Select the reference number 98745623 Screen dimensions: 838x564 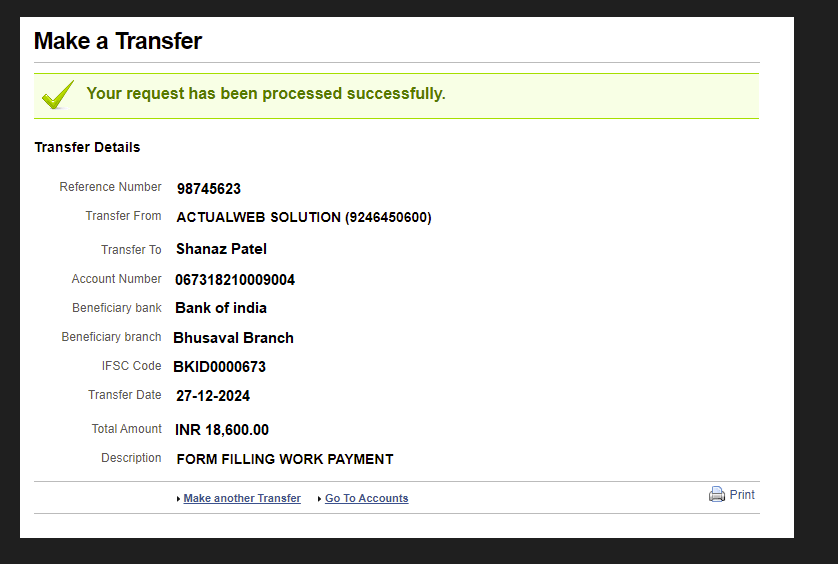tap(209, 189)
